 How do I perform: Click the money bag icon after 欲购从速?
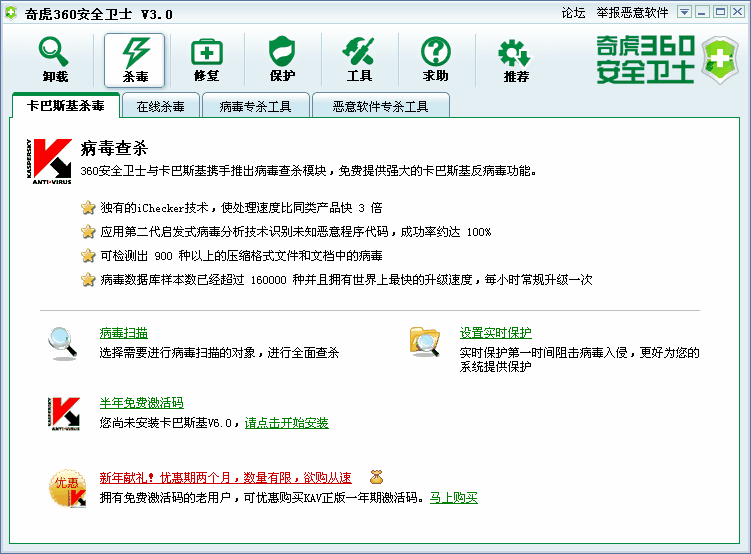point(376,477)
